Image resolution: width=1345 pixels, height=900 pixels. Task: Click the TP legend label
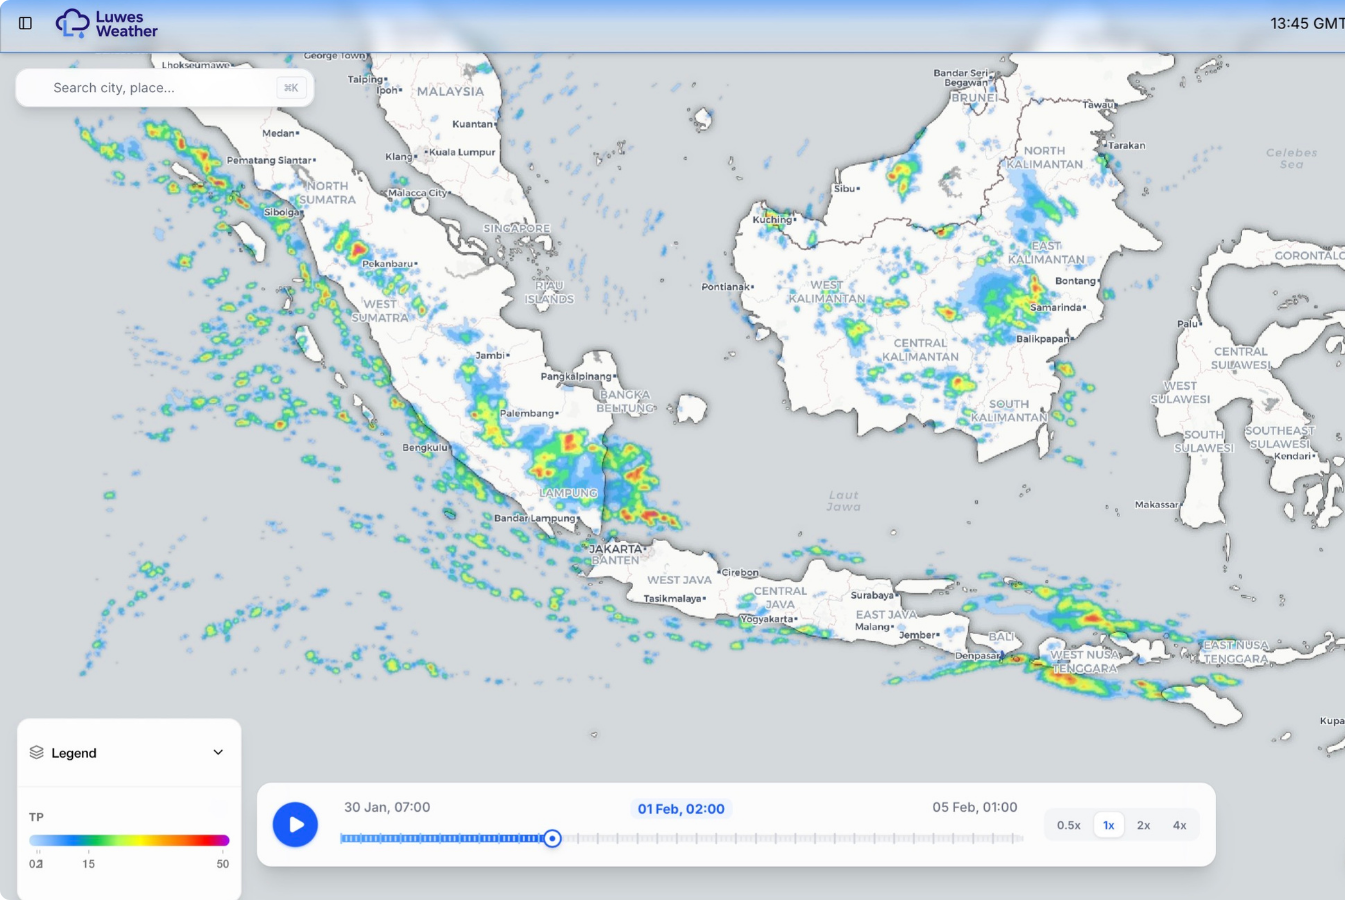click(x=36, y=817)
